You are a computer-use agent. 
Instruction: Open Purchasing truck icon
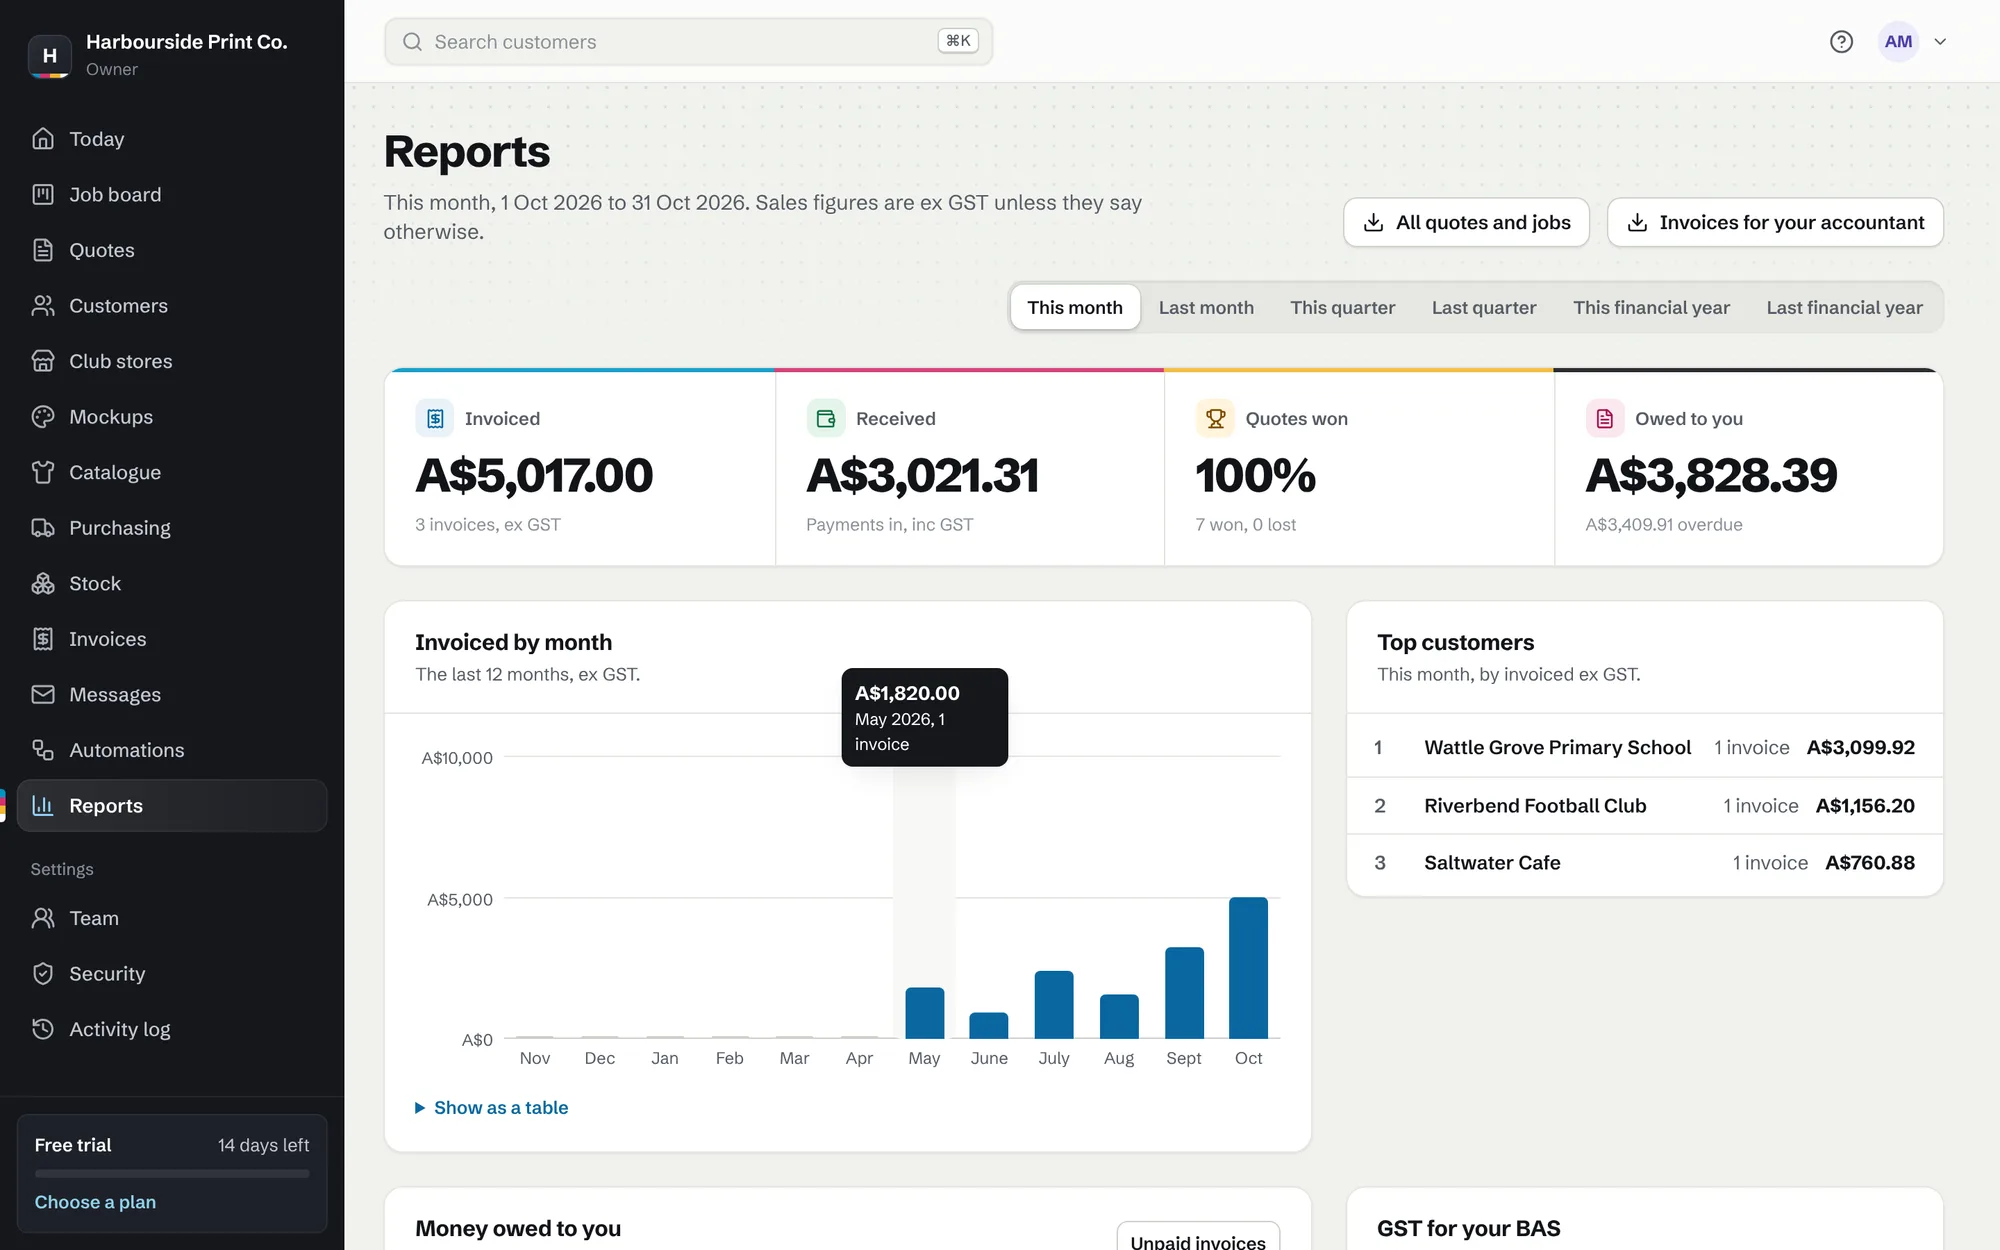pyautogui.click(x=43, y=528)
